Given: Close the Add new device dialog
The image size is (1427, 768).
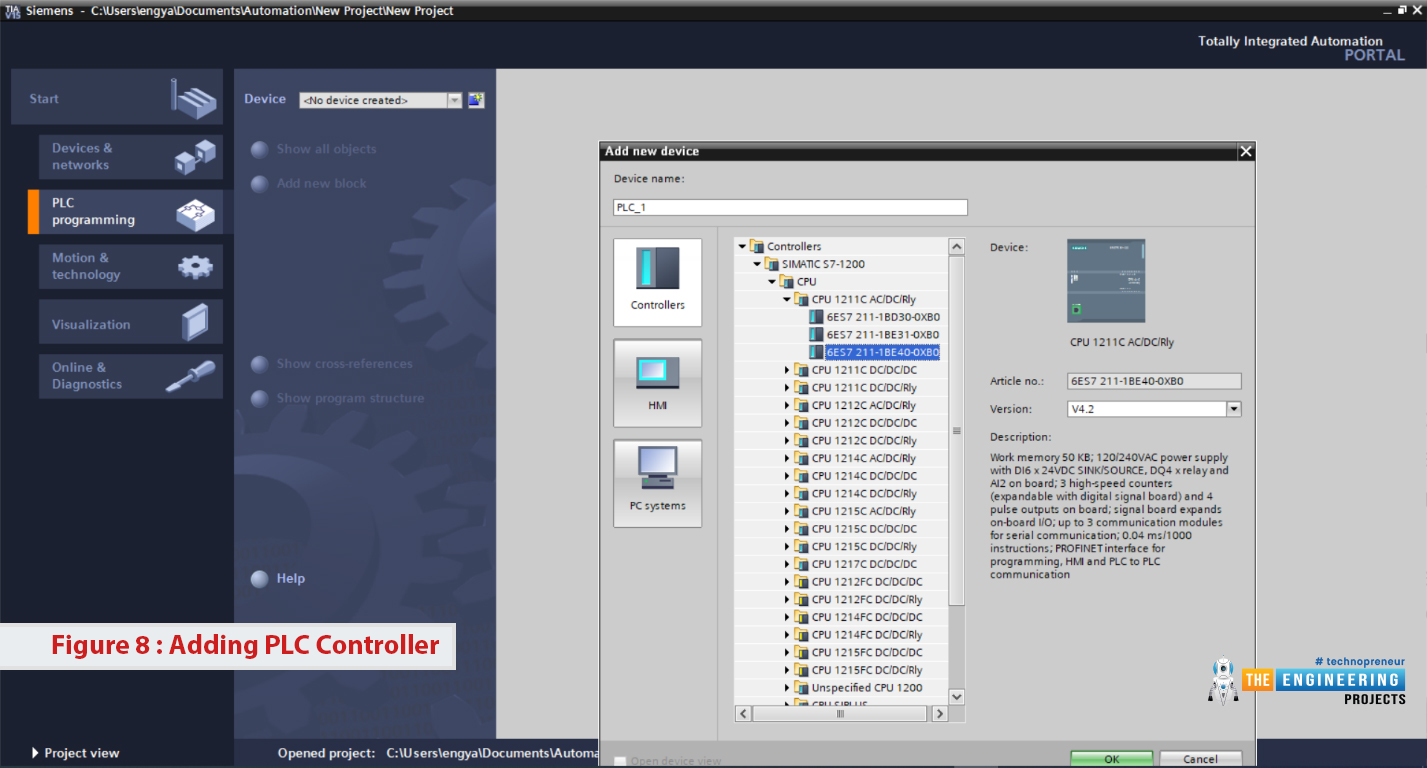Looking at the screenshot, I should pyautogui.click(x=1245, y=151).
